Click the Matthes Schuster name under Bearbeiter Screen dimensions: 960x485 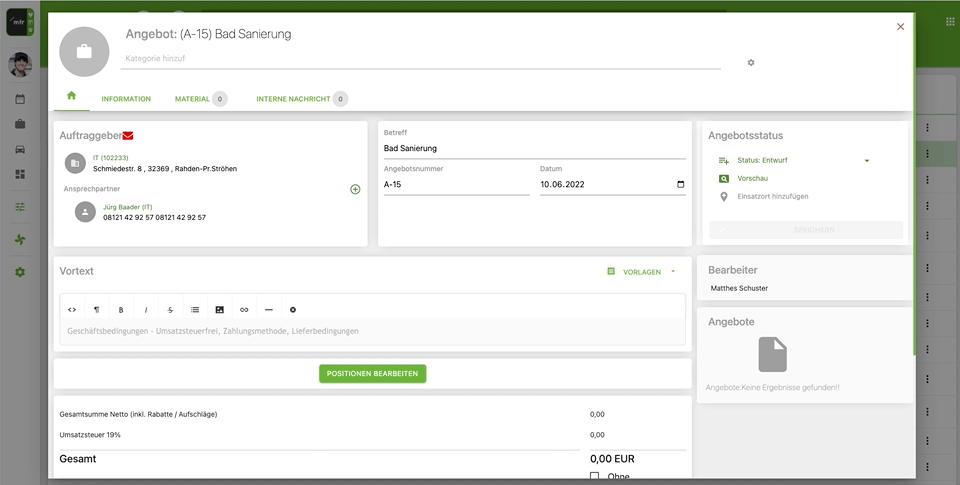pyautogui.click(x=739, y=288)
